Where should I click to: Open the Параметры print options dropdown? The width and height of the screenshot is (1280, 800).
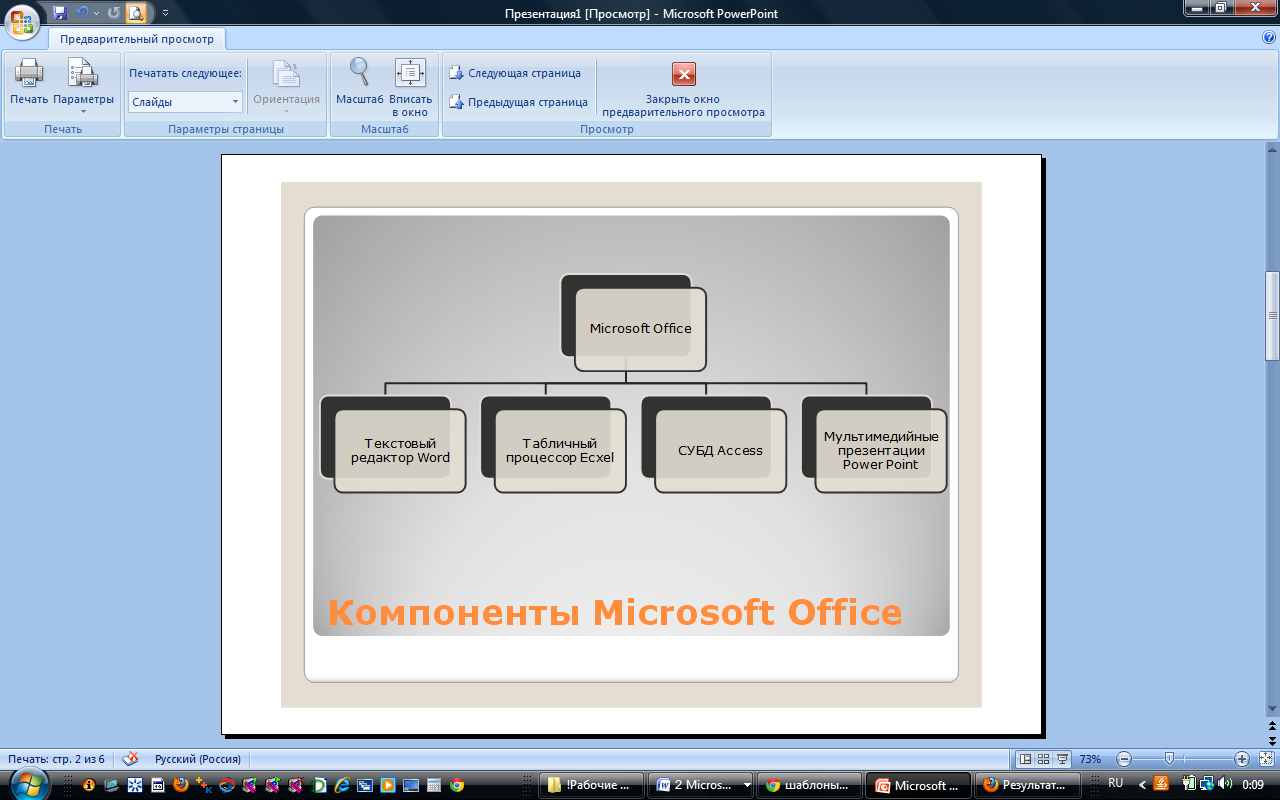point(84,86)
